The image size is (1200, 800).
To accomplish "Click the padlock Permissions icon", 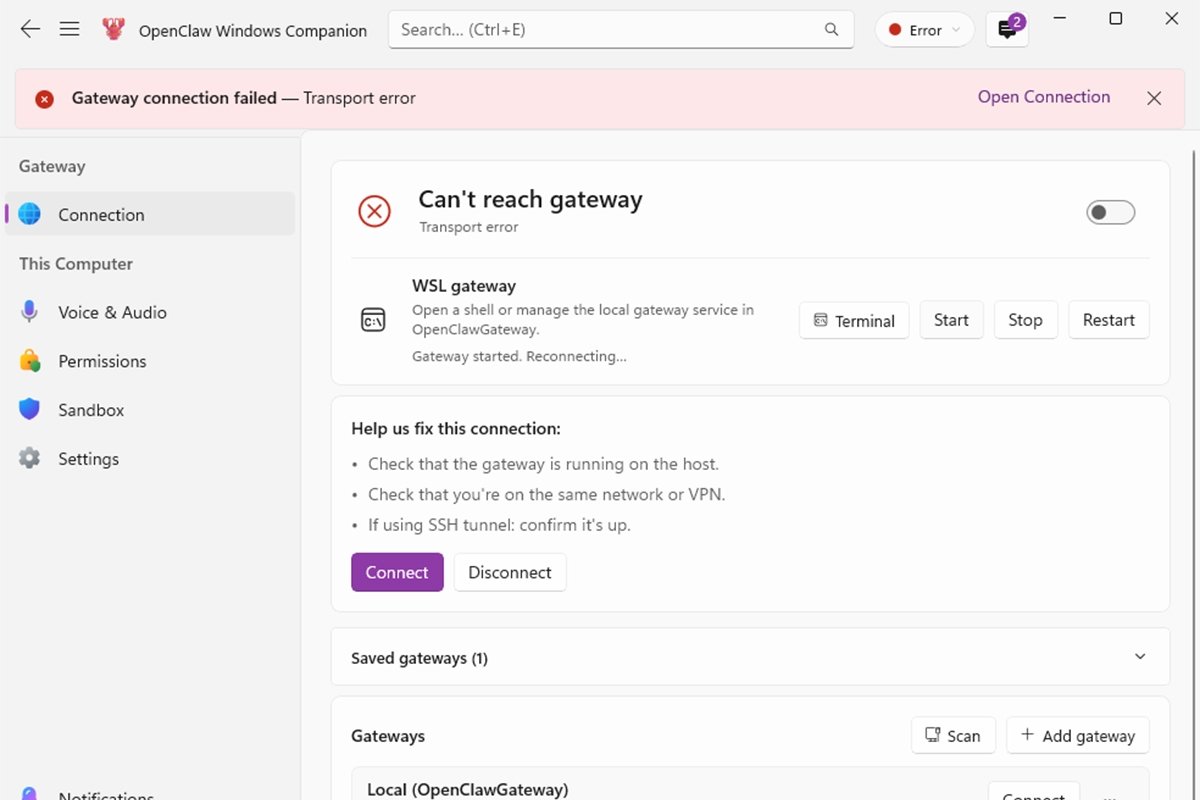I will point(30,361).
